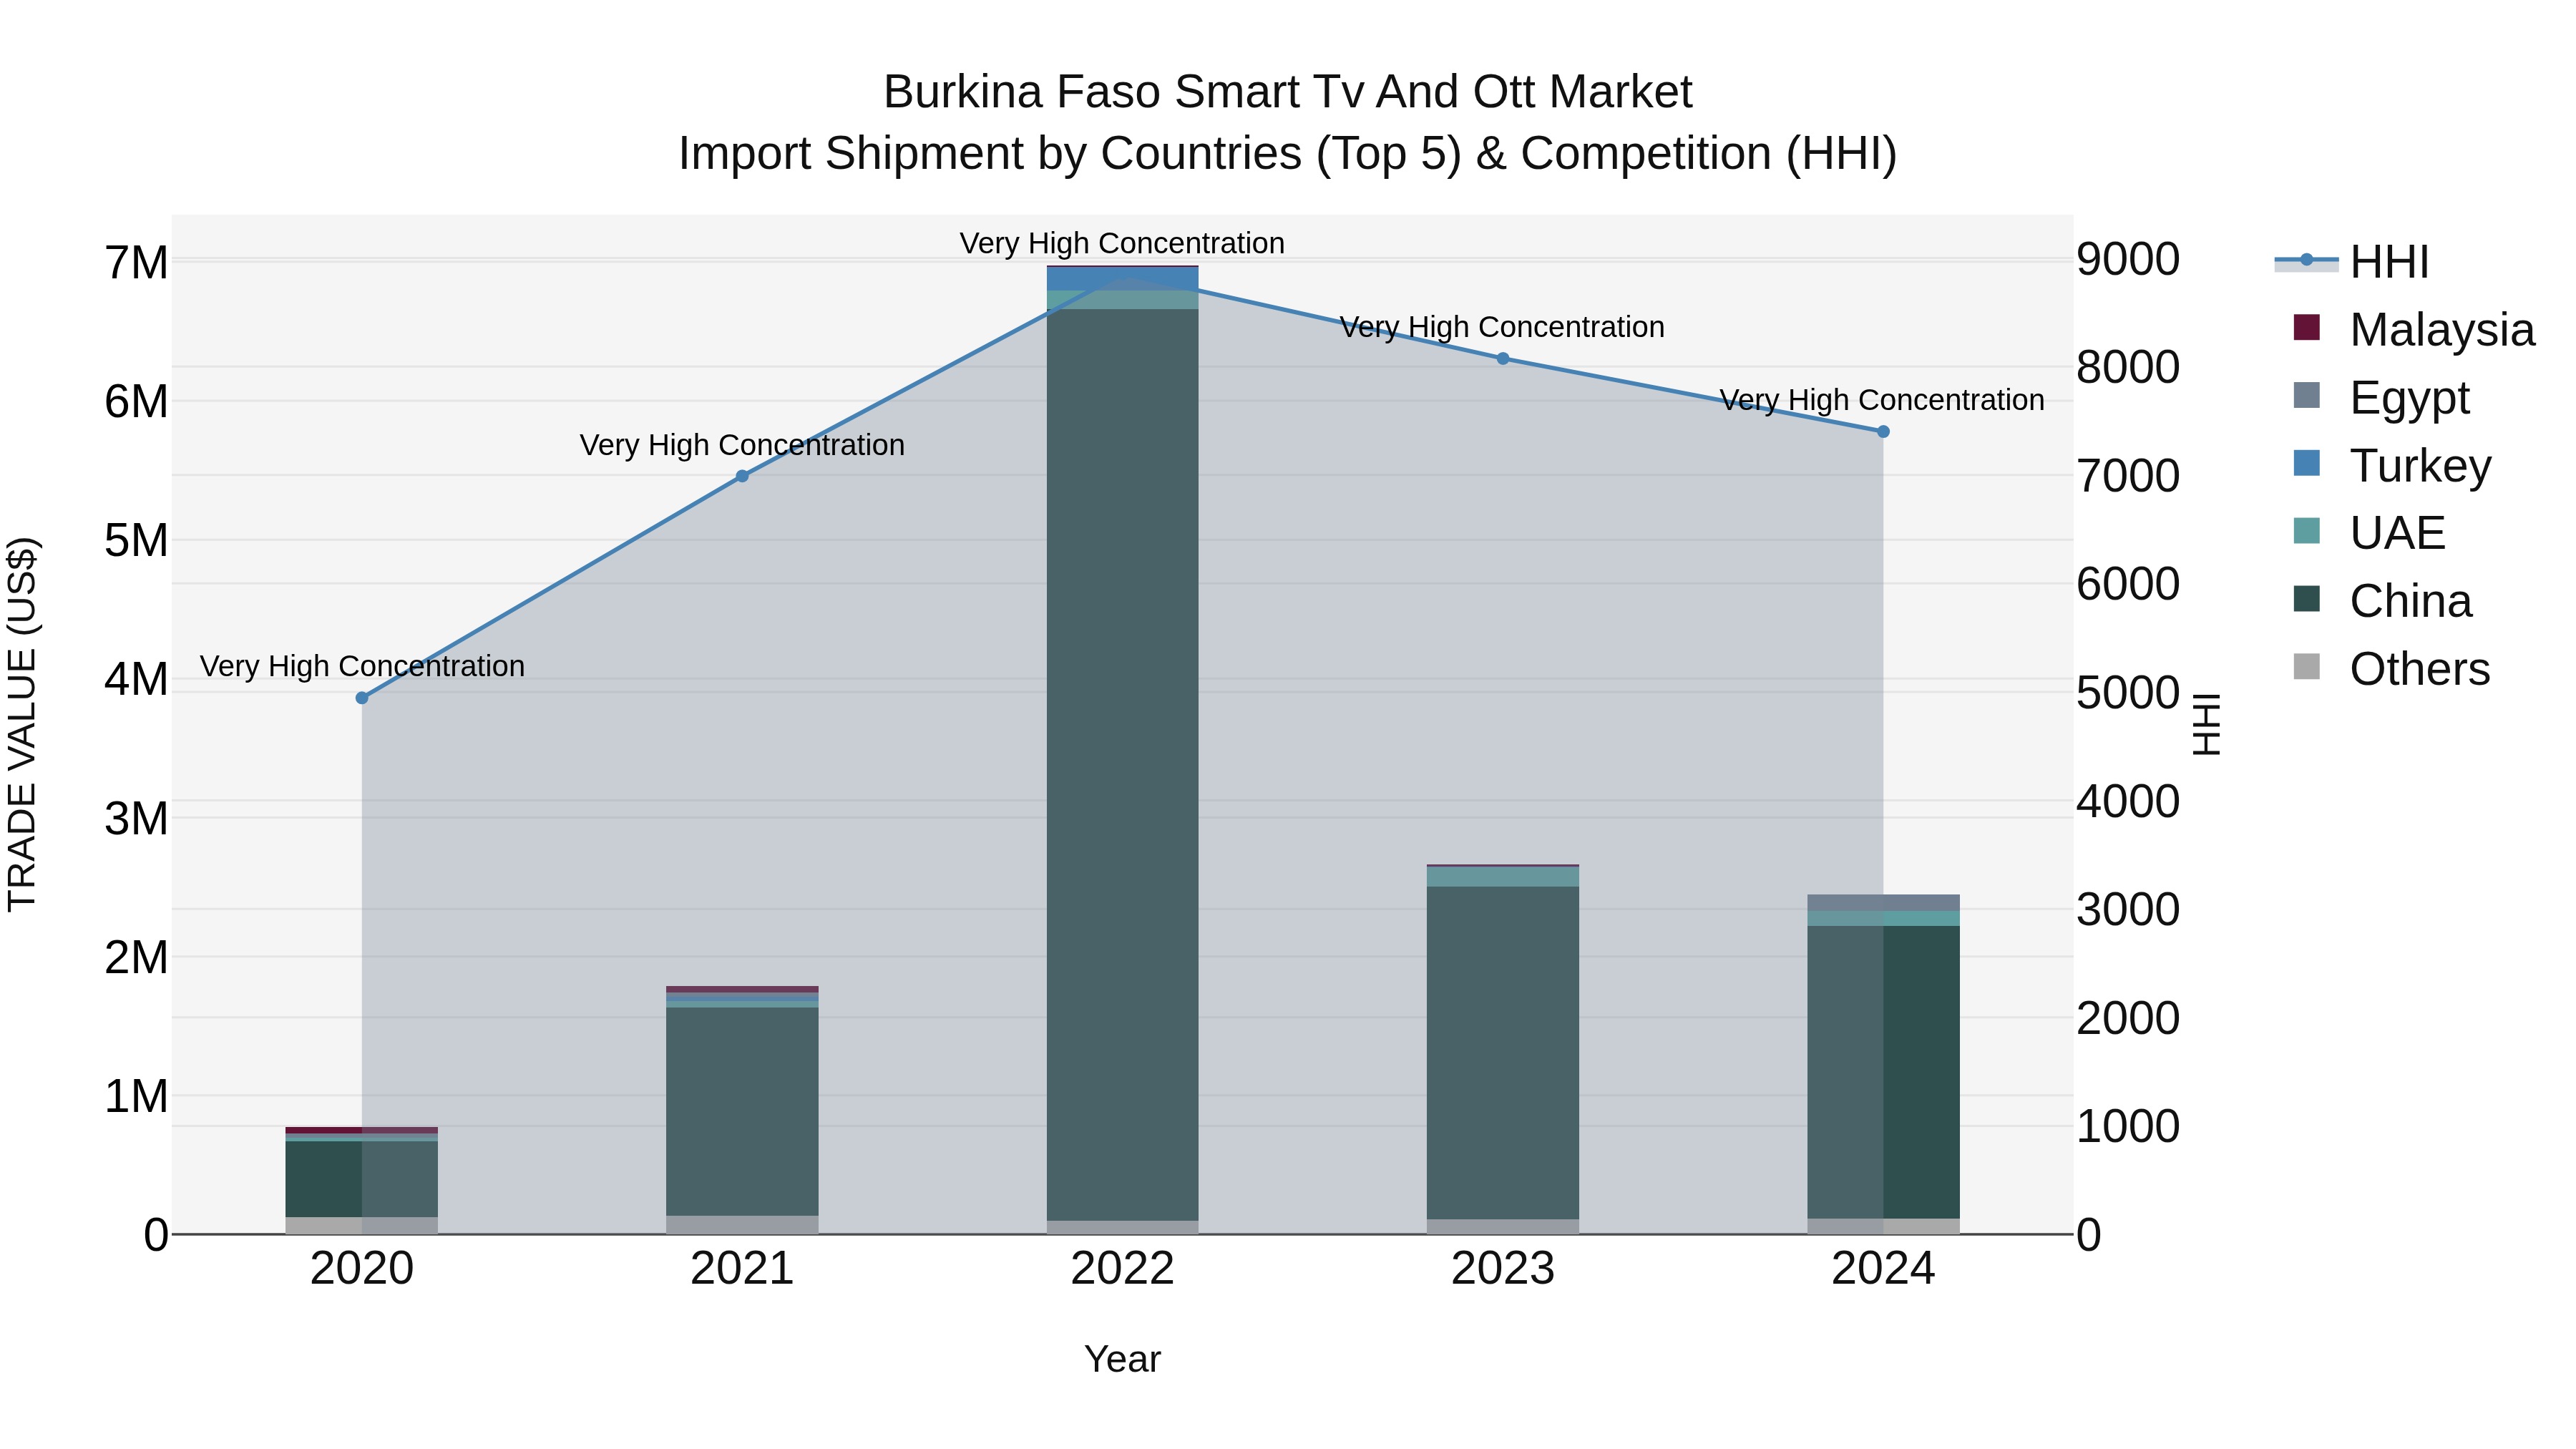Click the 2023 x-axis label

[1503, 1269]
